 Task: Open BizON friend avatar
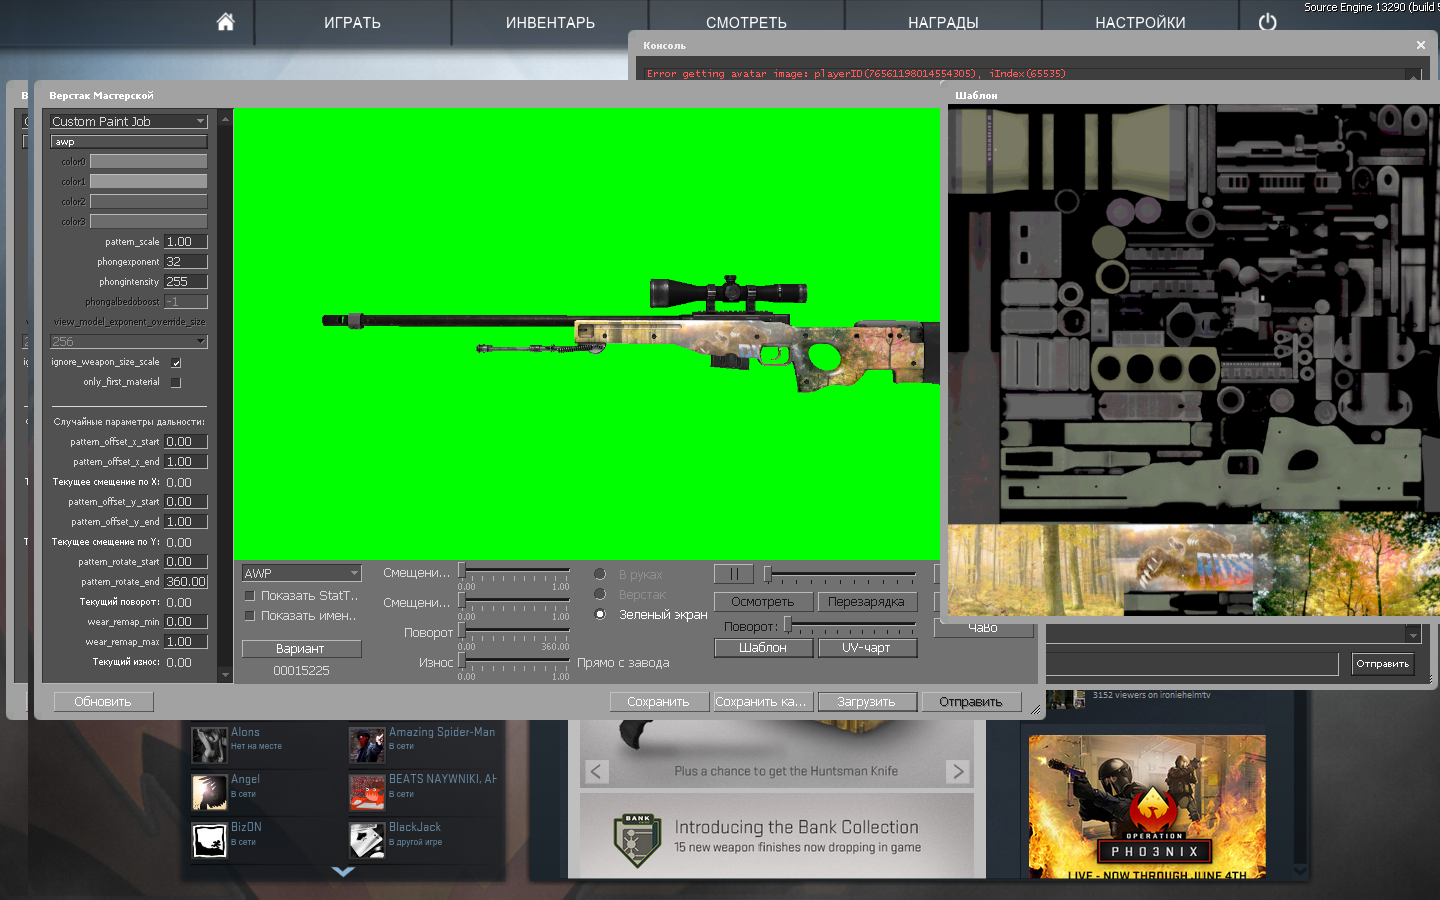(209, 840)
